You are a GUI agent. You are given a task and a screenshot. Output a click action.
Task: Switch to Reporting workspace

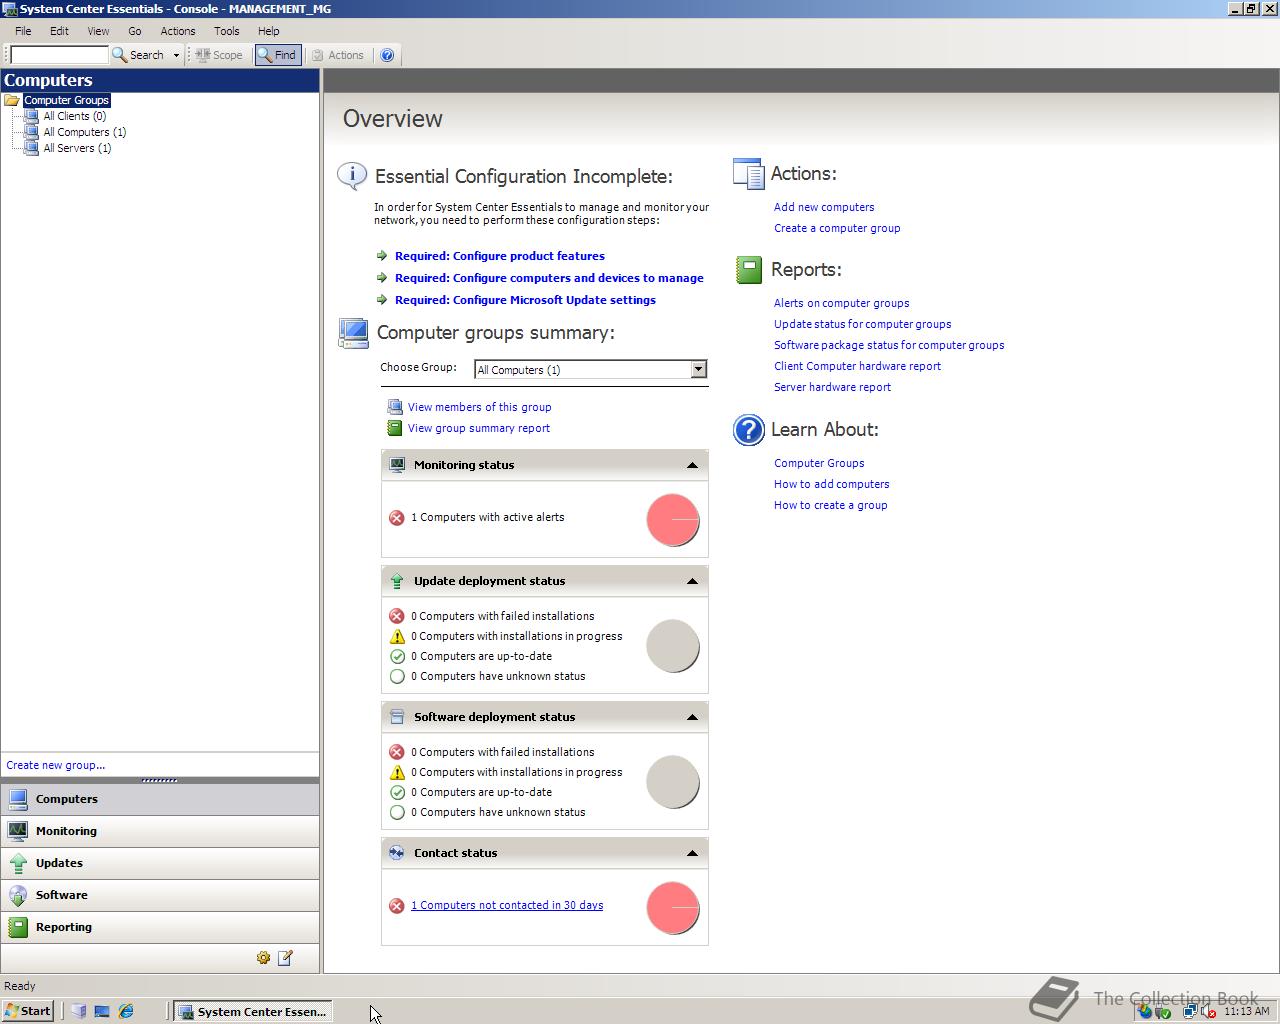(160, 927)
